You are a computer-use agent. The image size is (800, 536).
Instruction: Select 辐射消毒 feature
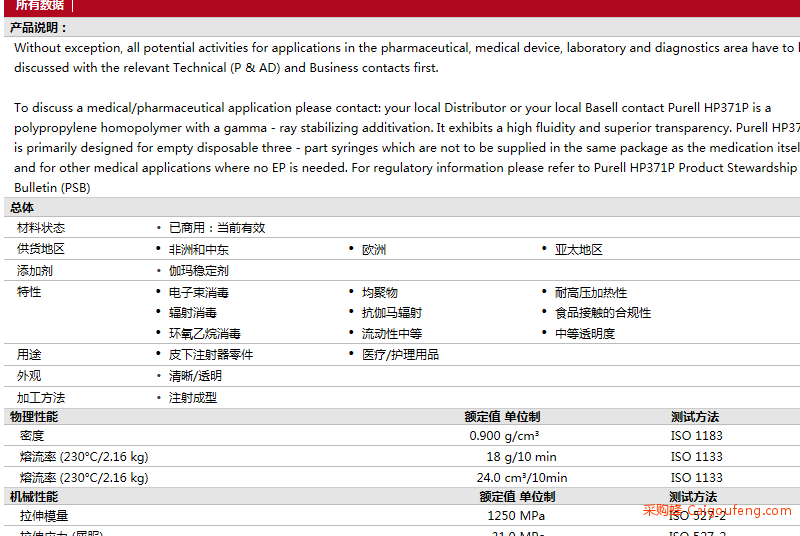point(193,313)
